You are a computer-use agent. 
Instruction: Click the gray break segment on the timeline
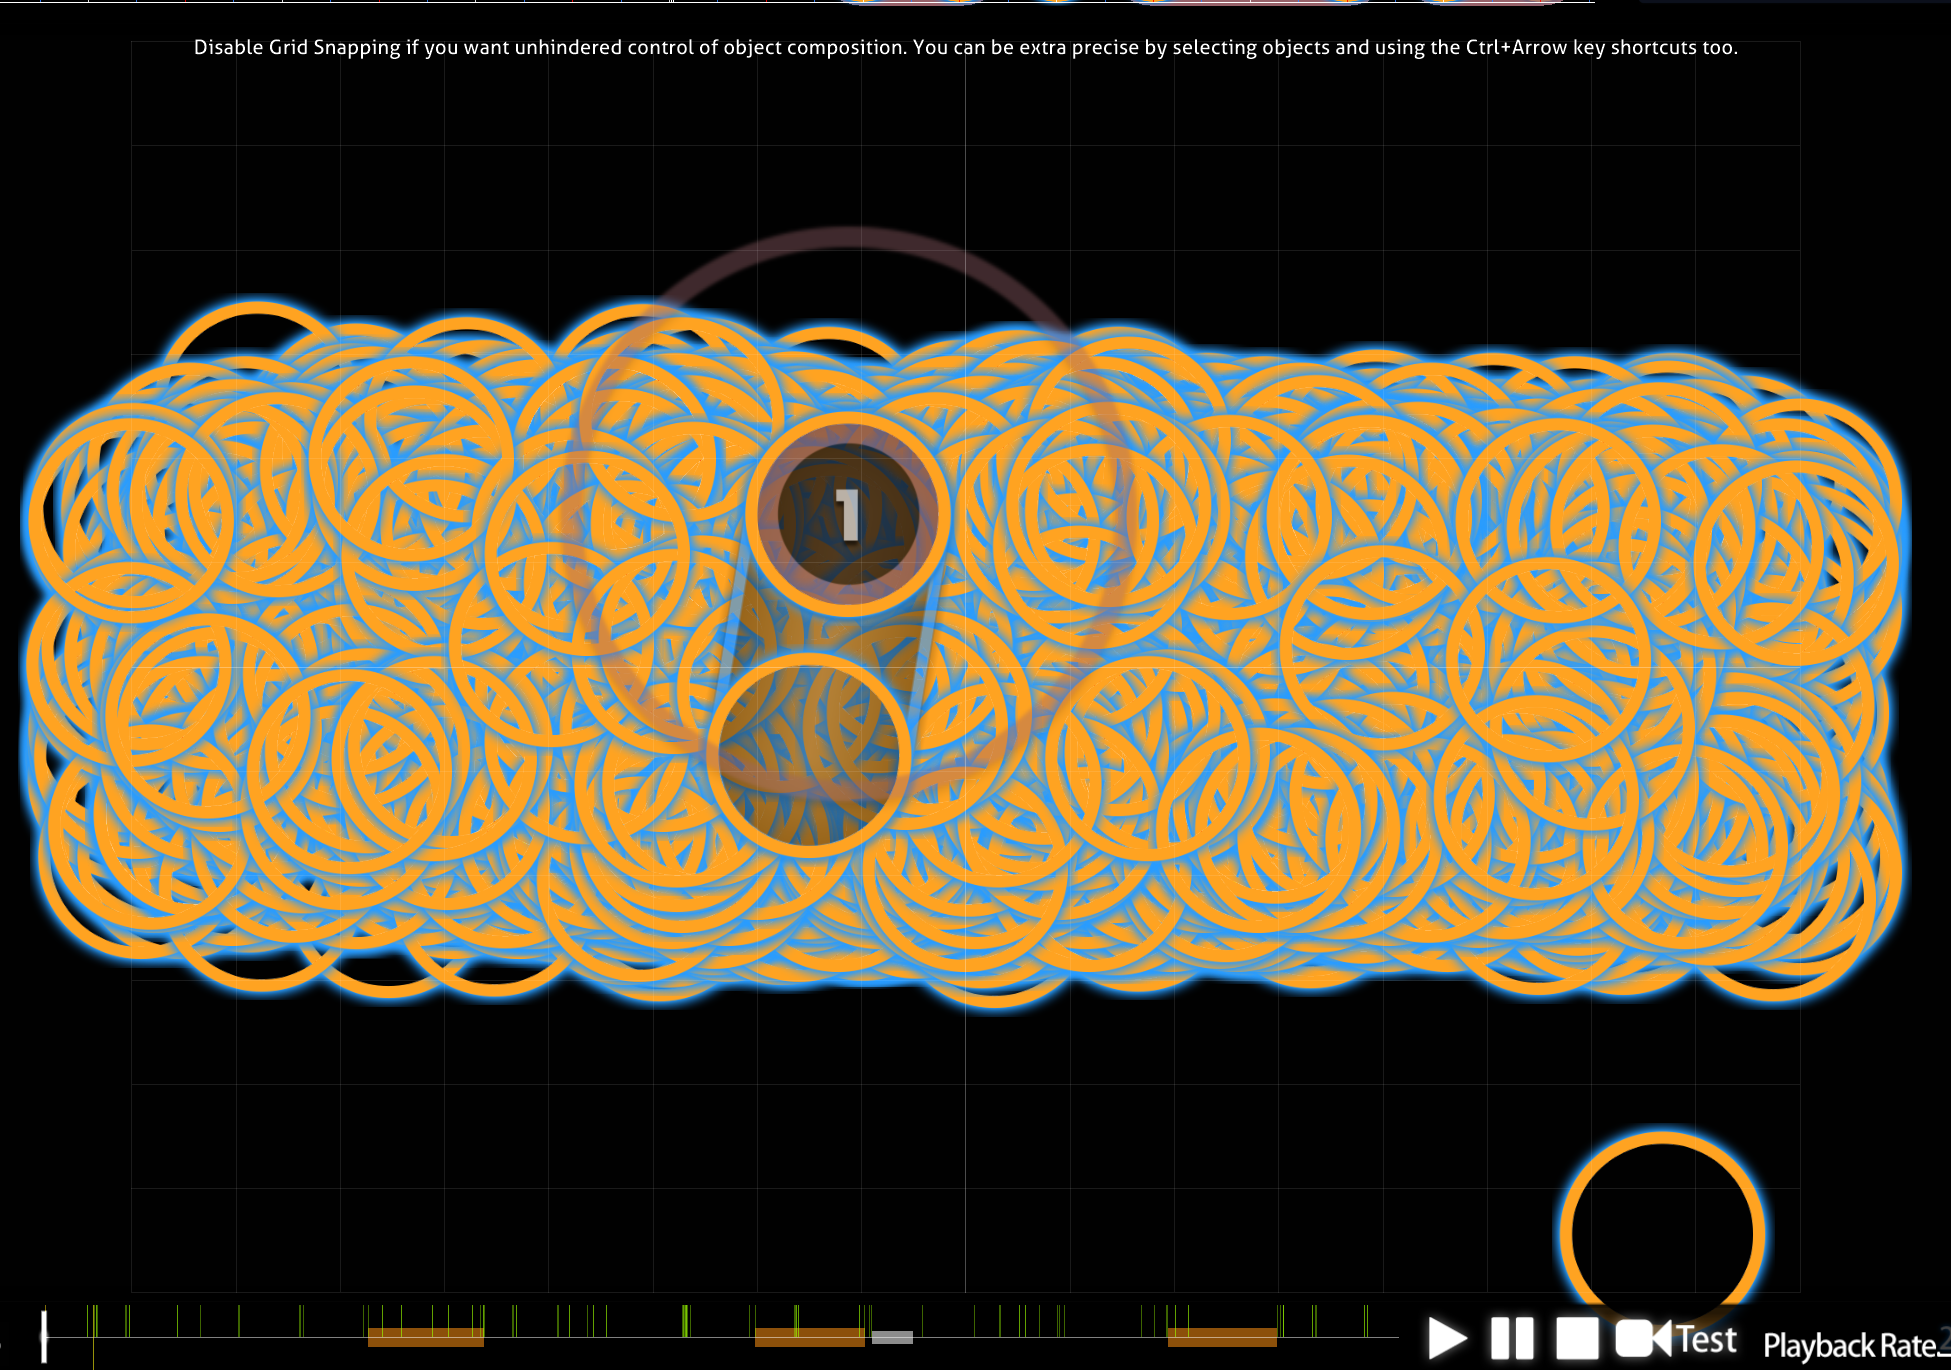pyautogui.click(x=892, y=1337)
